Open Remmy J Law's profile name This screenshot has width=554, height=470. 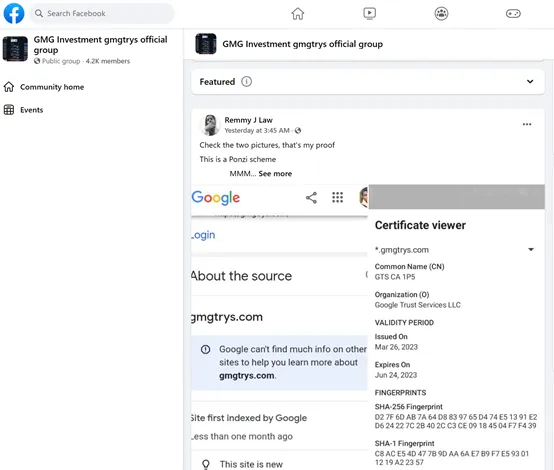pyautogui.click(x=248, y=120)
